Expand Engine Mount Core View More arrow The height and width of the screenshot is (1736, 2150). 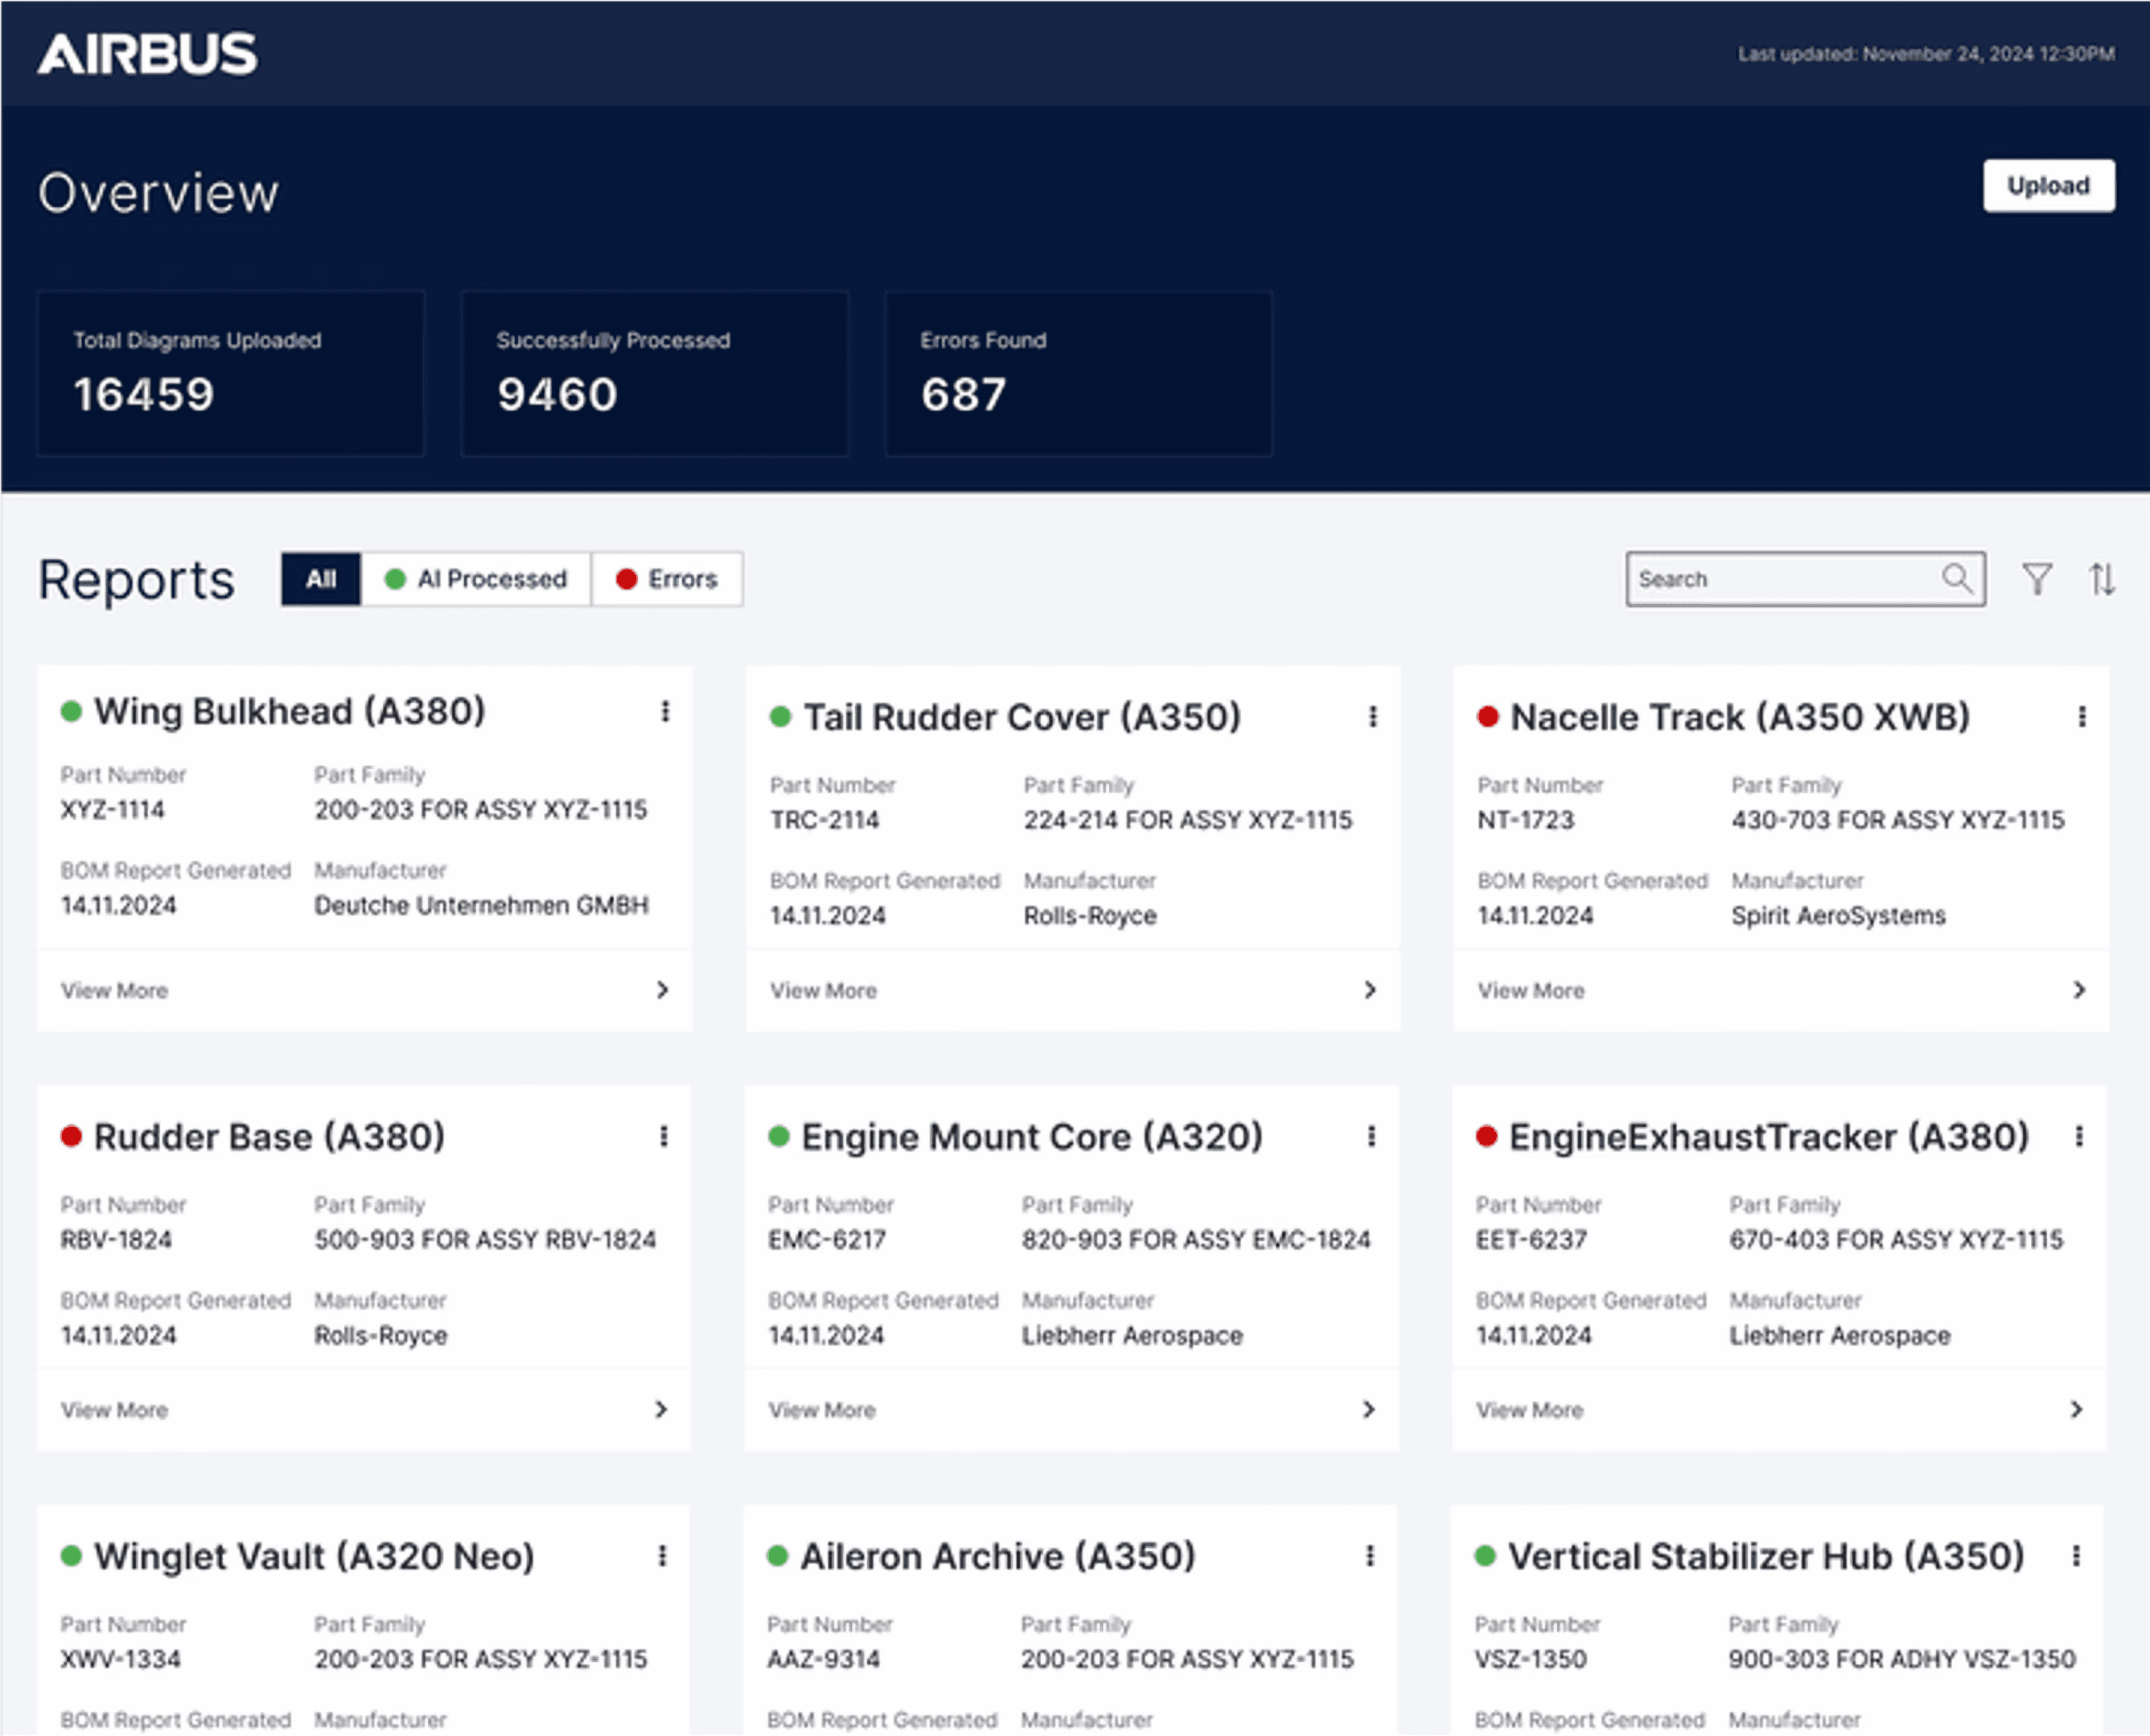(1369, 1409)
